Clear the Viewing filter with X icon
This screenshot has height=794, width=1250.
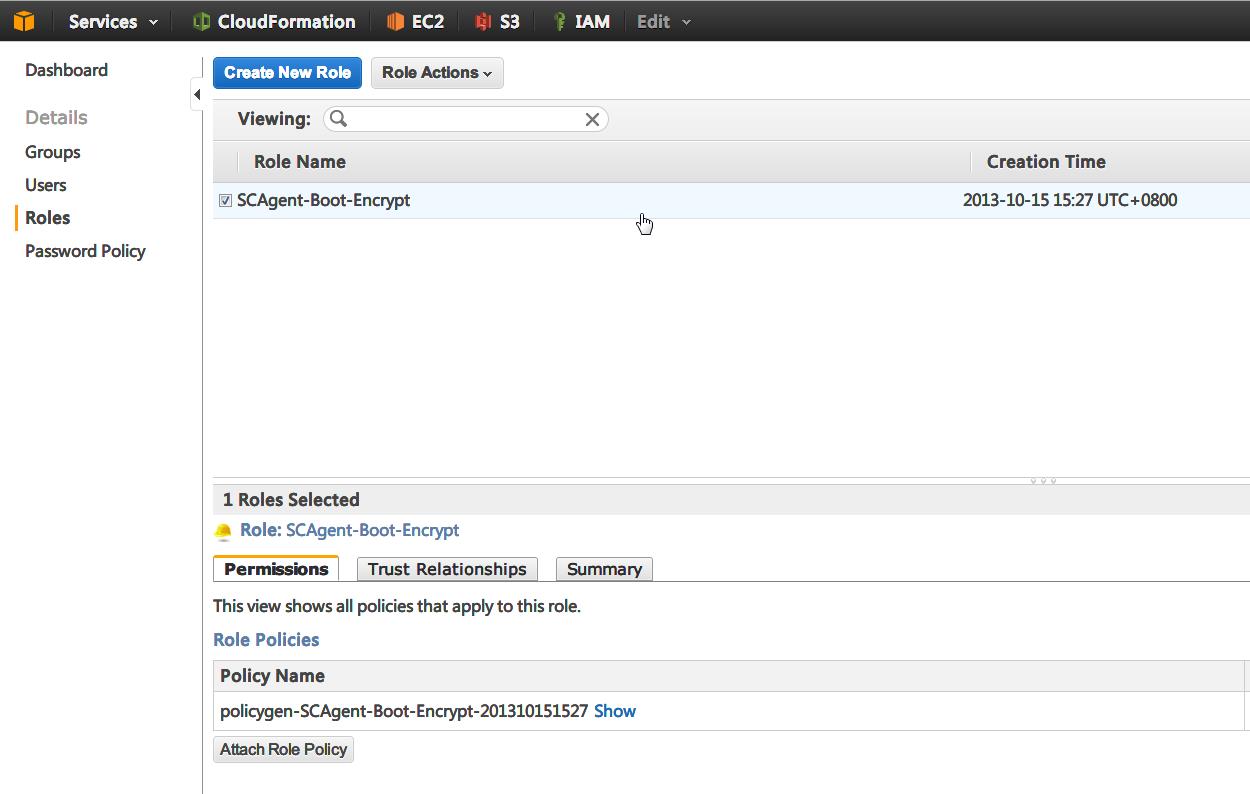(x=592, y=119)
